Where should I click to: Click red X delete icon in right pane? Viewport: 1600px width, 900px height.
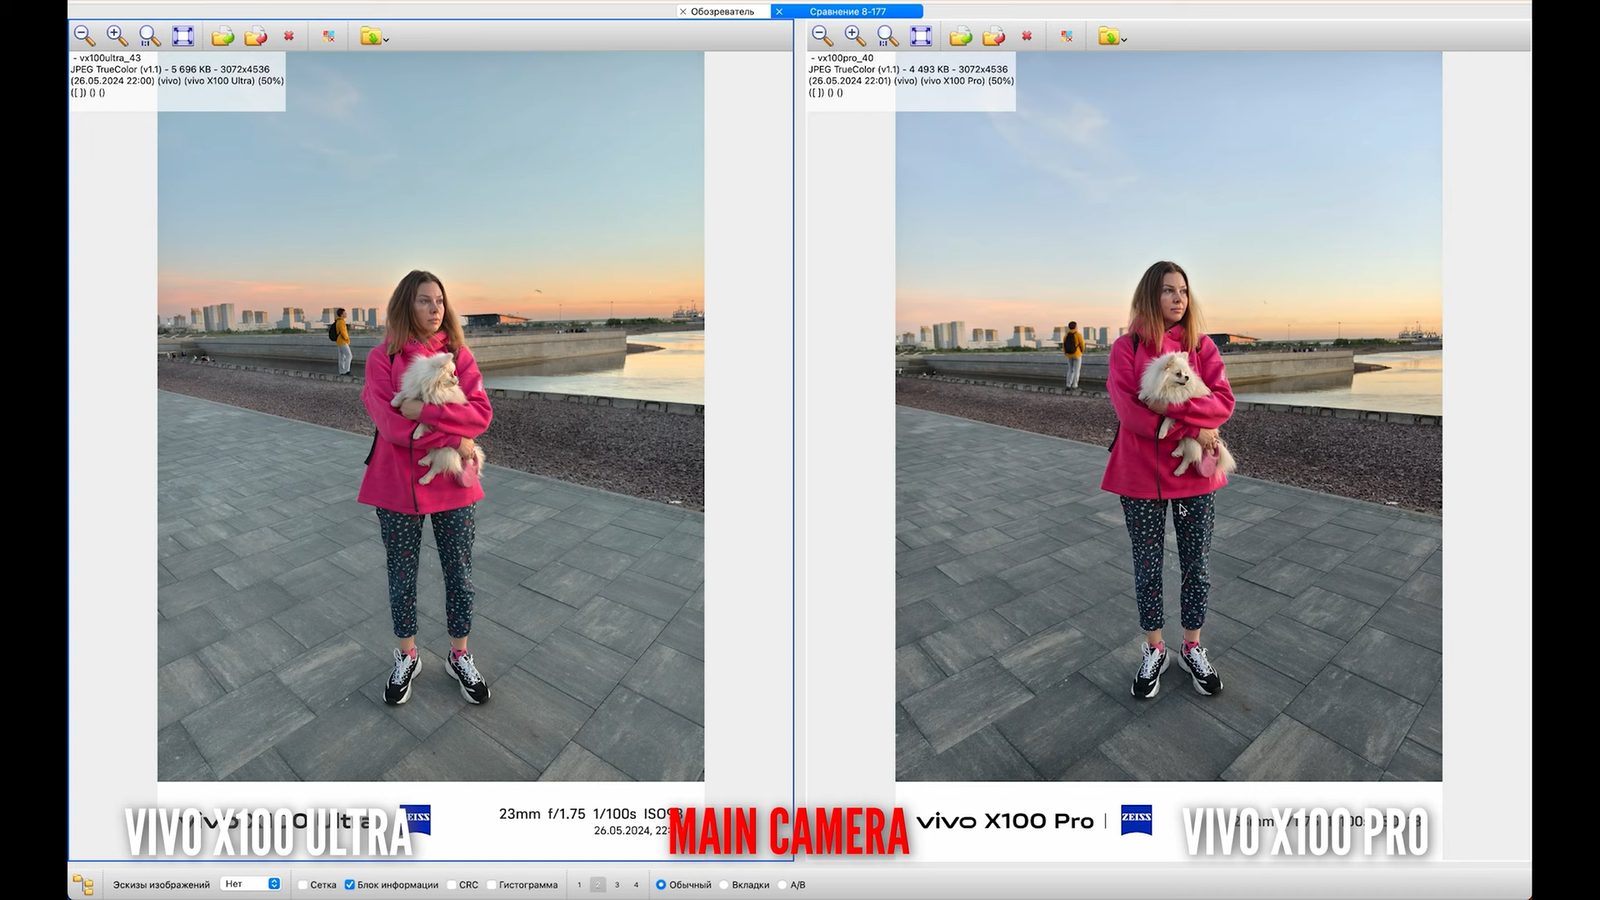(x=1026, y=36)
